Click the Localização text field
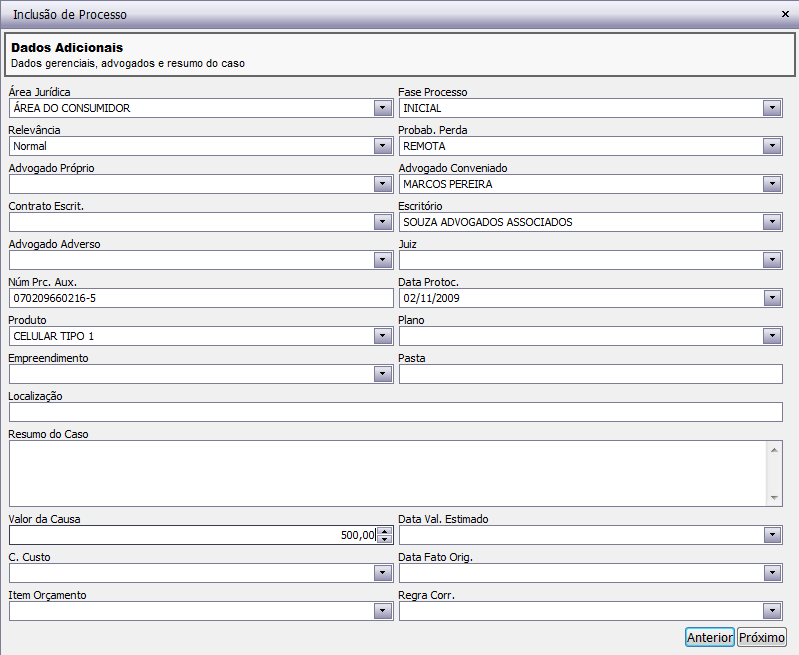This screenshot has width=799, height=655. (x=395, y=412)
